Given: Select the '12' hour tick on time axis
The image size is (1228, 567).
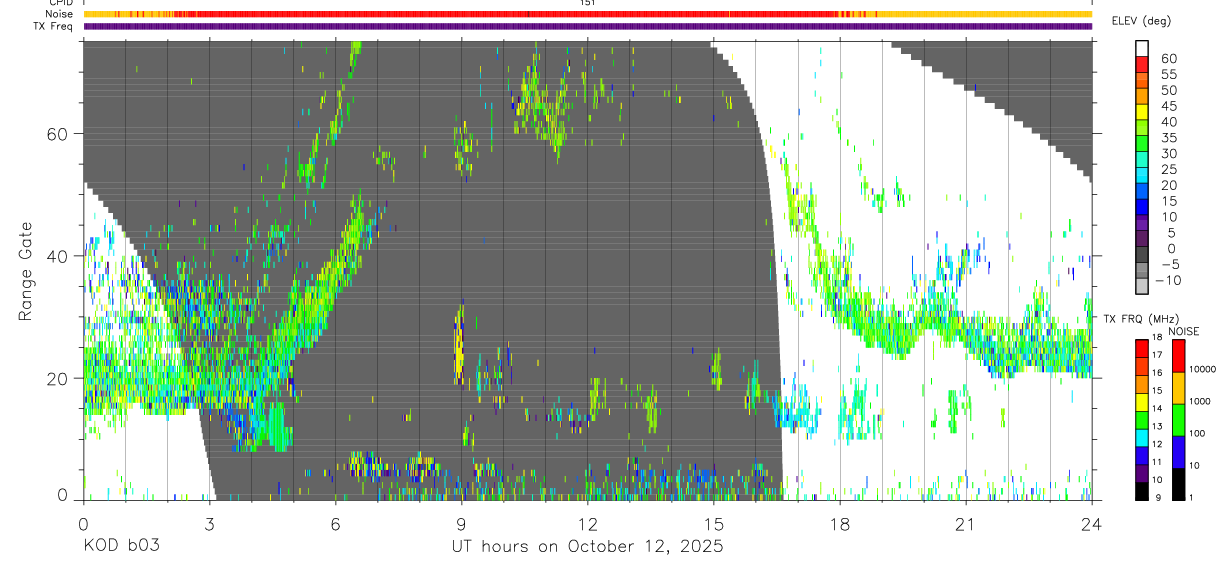Looking at the screenshot, I should click(x=587, y=524).
